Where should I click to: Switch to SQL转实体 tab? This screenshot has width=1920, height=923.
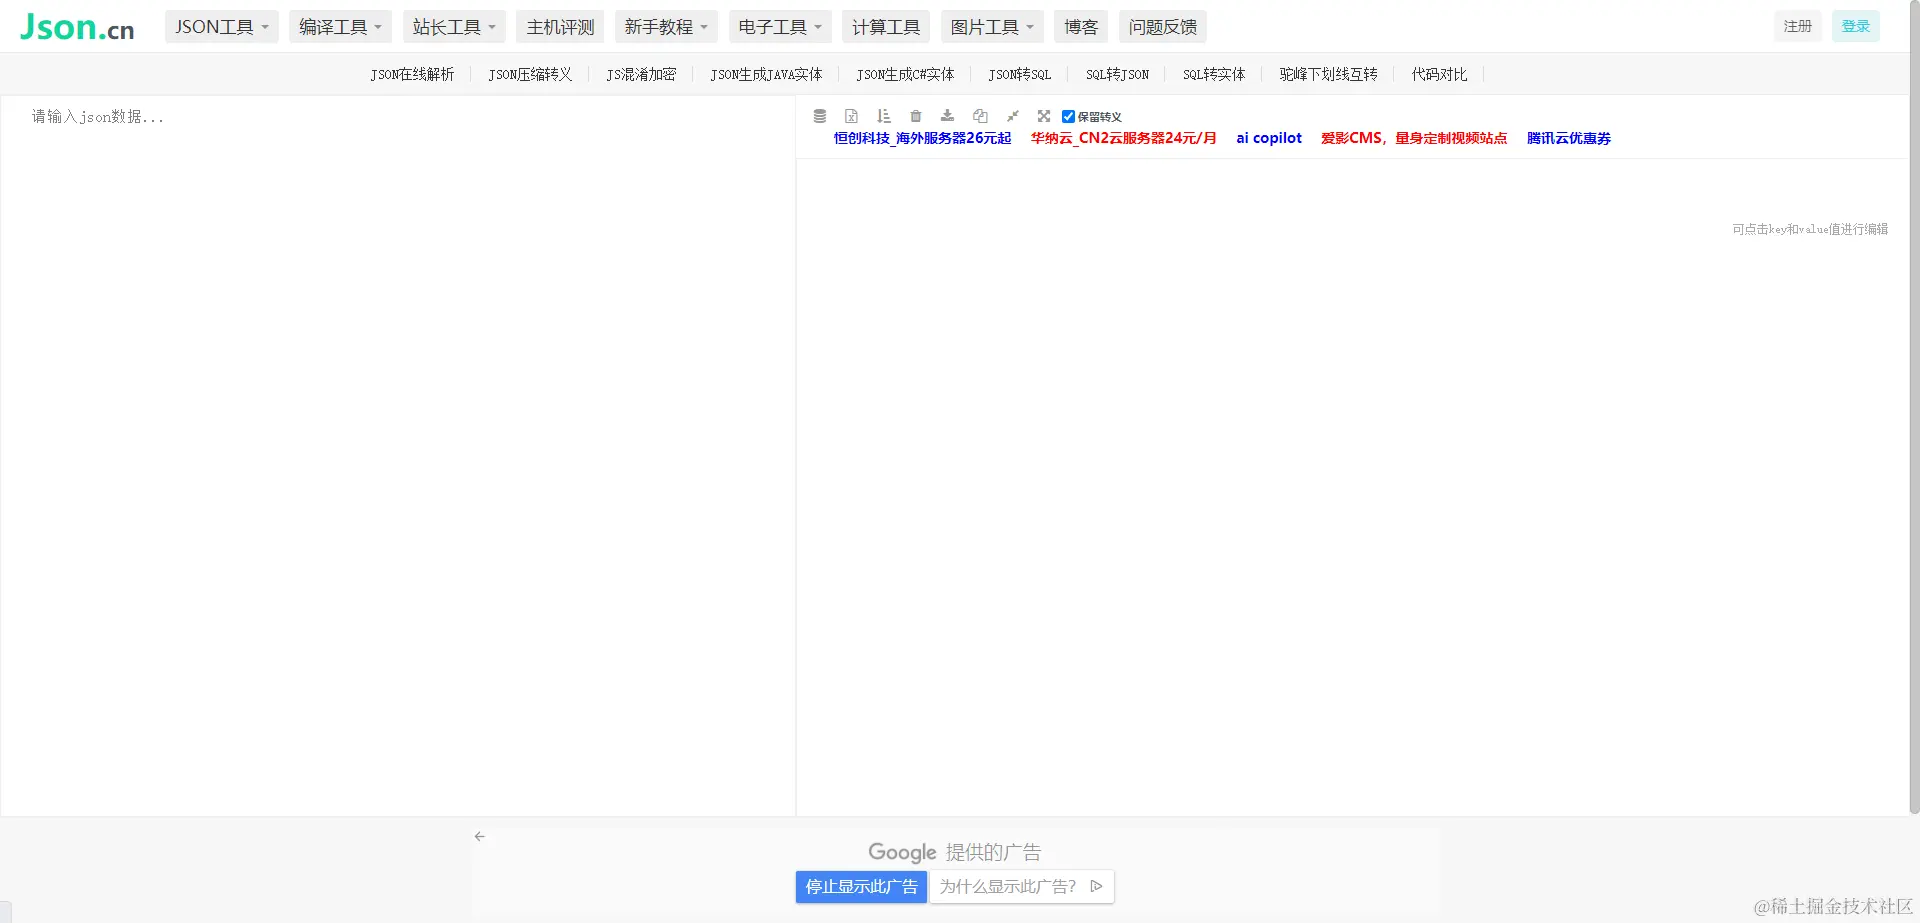click(1214, 74)
